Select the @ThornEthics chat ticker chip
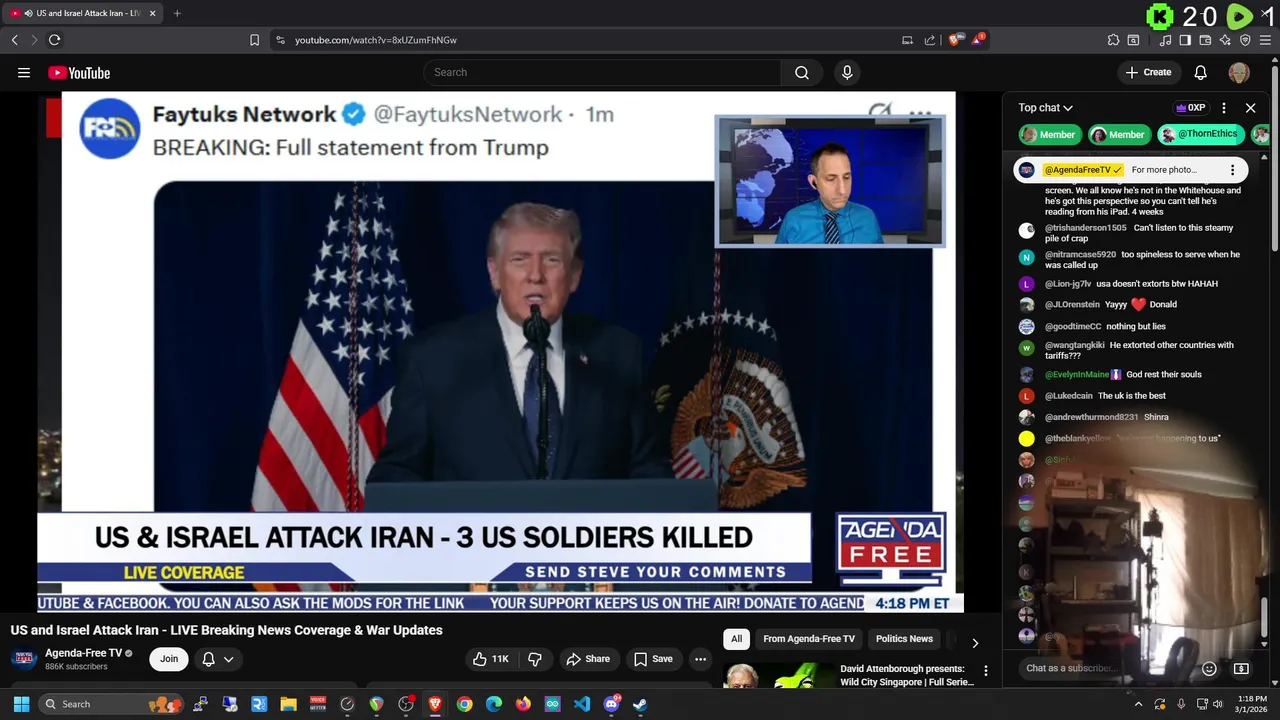This screenshot has width=1280, height=720. [1200, 134]
